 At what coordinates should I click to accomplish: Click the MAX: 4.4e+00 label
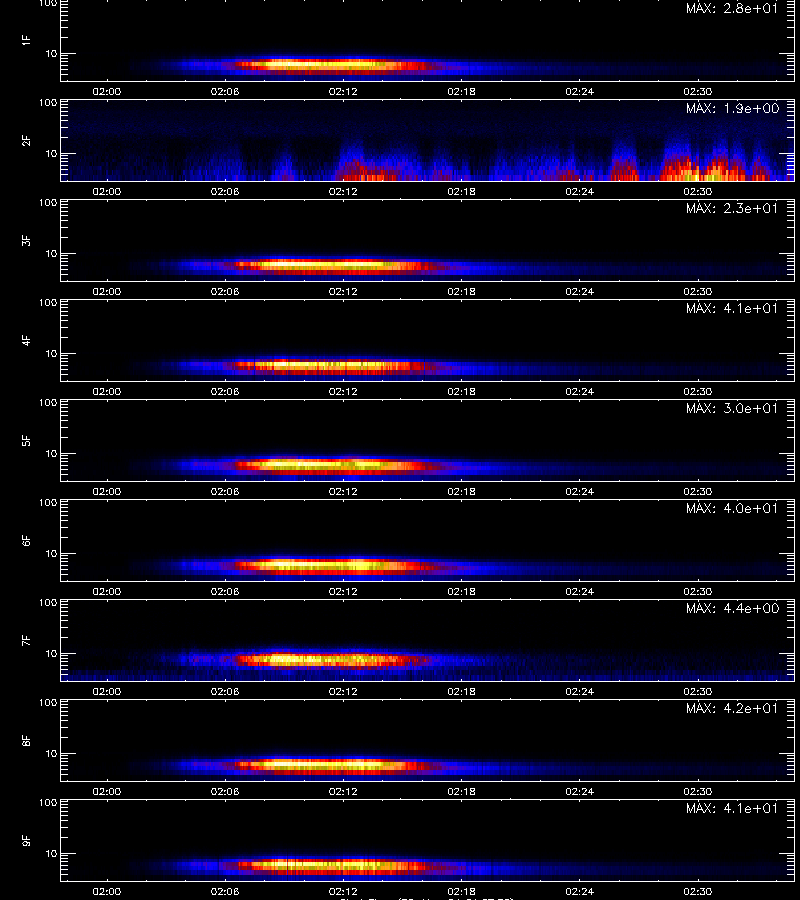(x=732, y=608)
